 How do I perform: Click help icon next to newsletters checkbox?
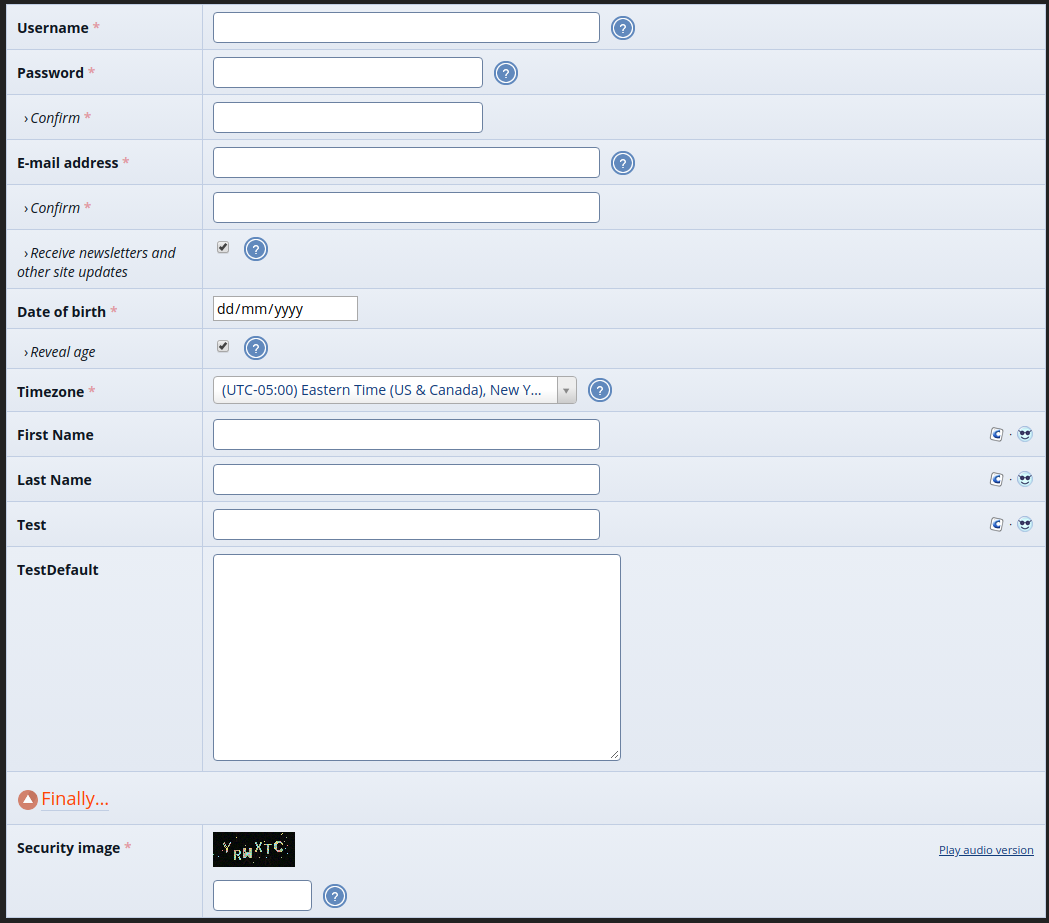[256, 249]
